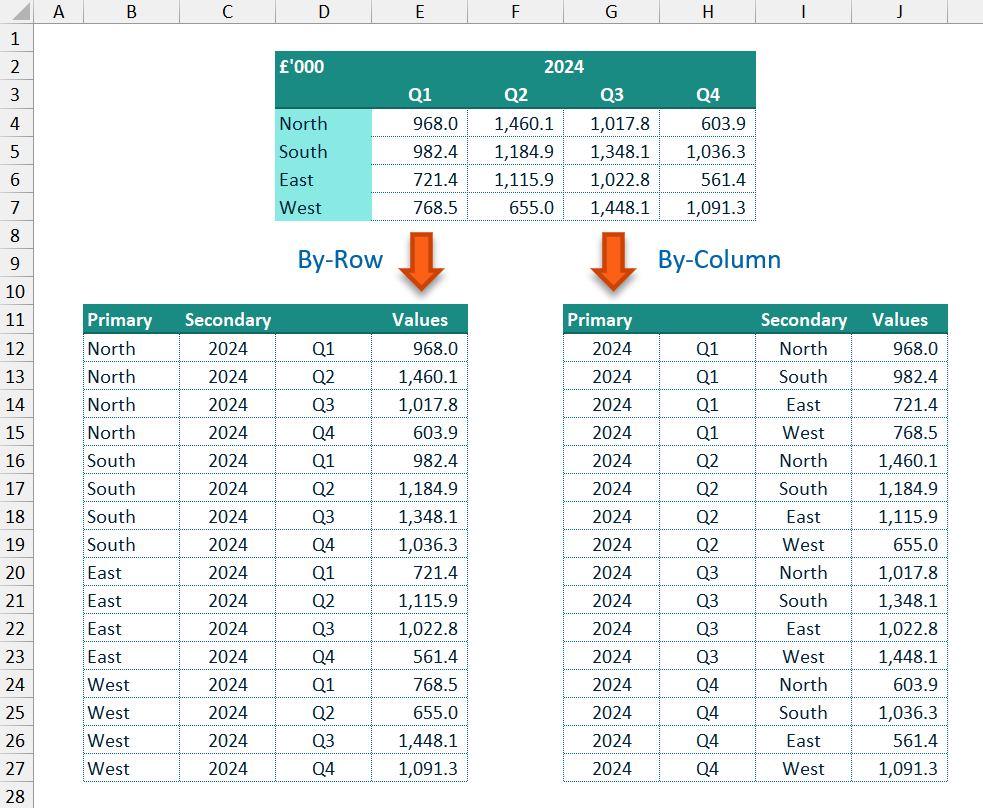Click the Secondary header in column I
983x808 pixels.
[803, 320]
